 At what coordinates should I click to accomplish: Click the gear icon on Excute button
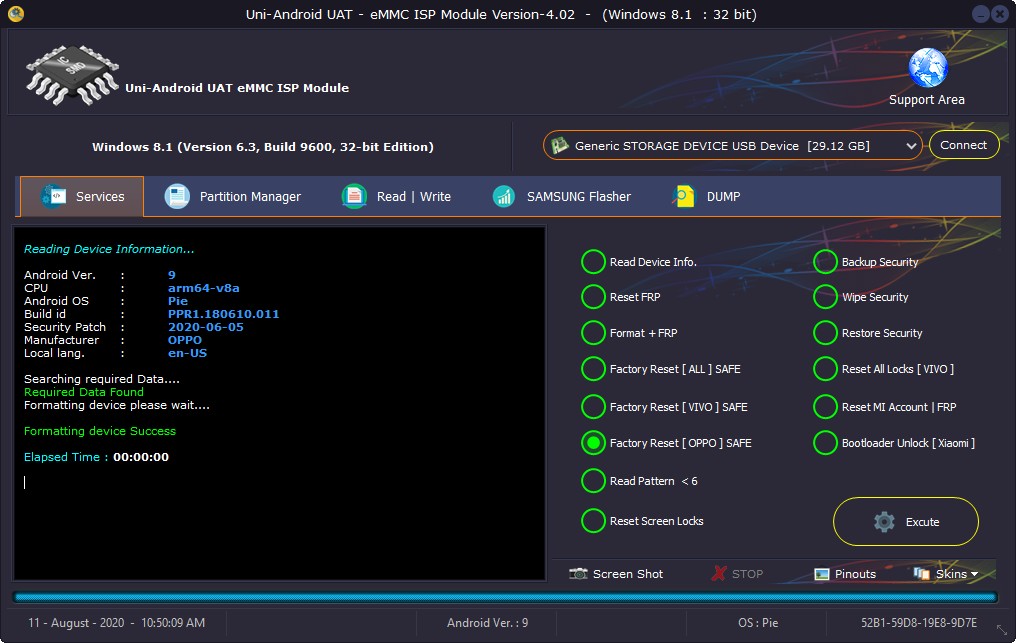pos(884,522)
